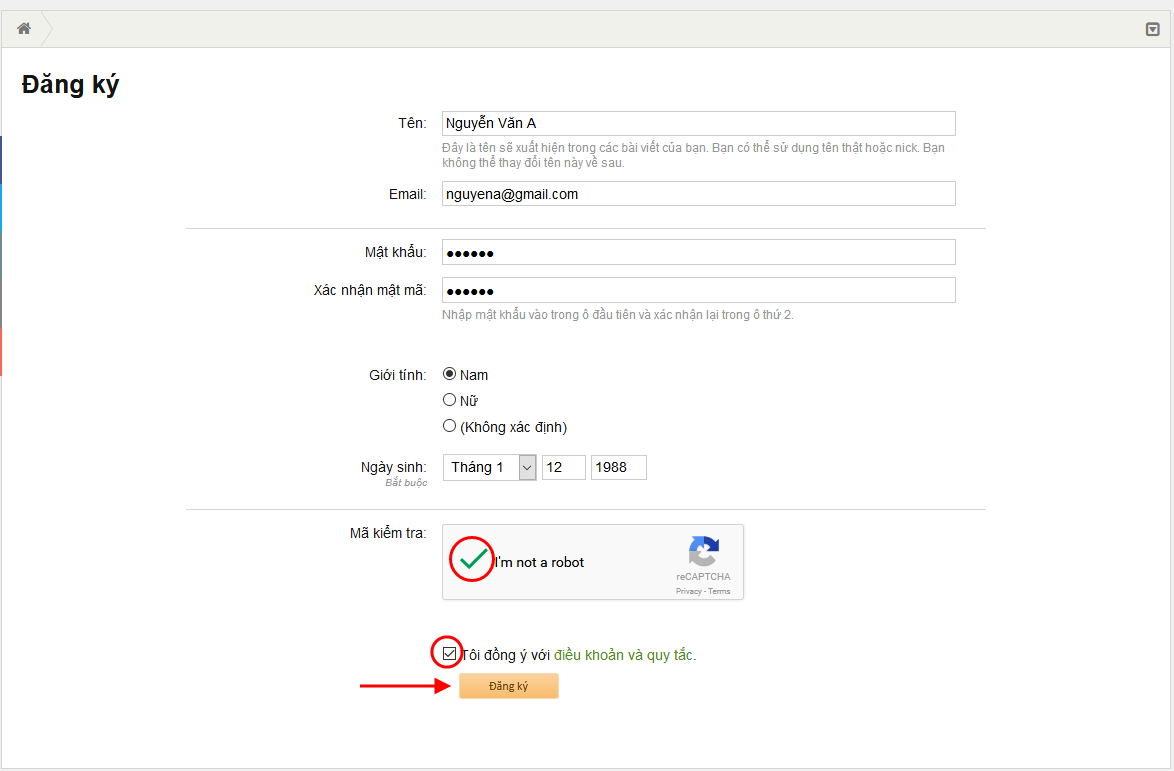Open the top-right dropdown arrow icon
This screenshot has height=771, width=1174.
click(1152, 29)
